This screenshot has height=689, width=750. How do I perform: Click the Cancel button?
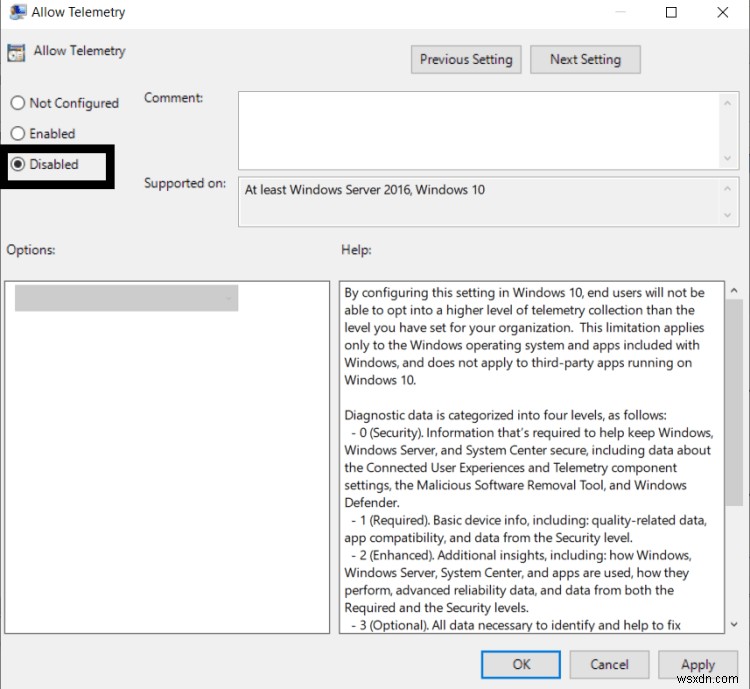coord(609,664)
